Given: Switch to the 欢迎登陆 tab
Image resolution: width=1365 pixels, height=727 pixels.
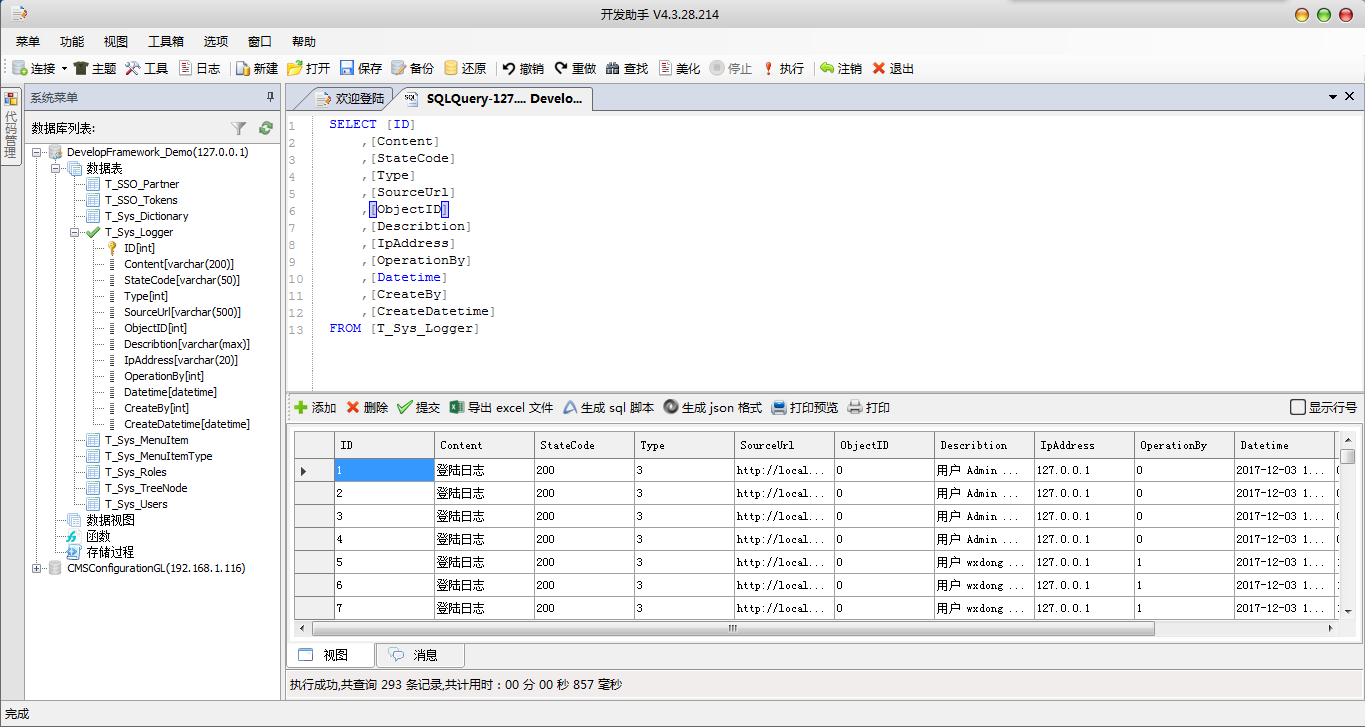Looking at the screenshot, I should 348,98.
